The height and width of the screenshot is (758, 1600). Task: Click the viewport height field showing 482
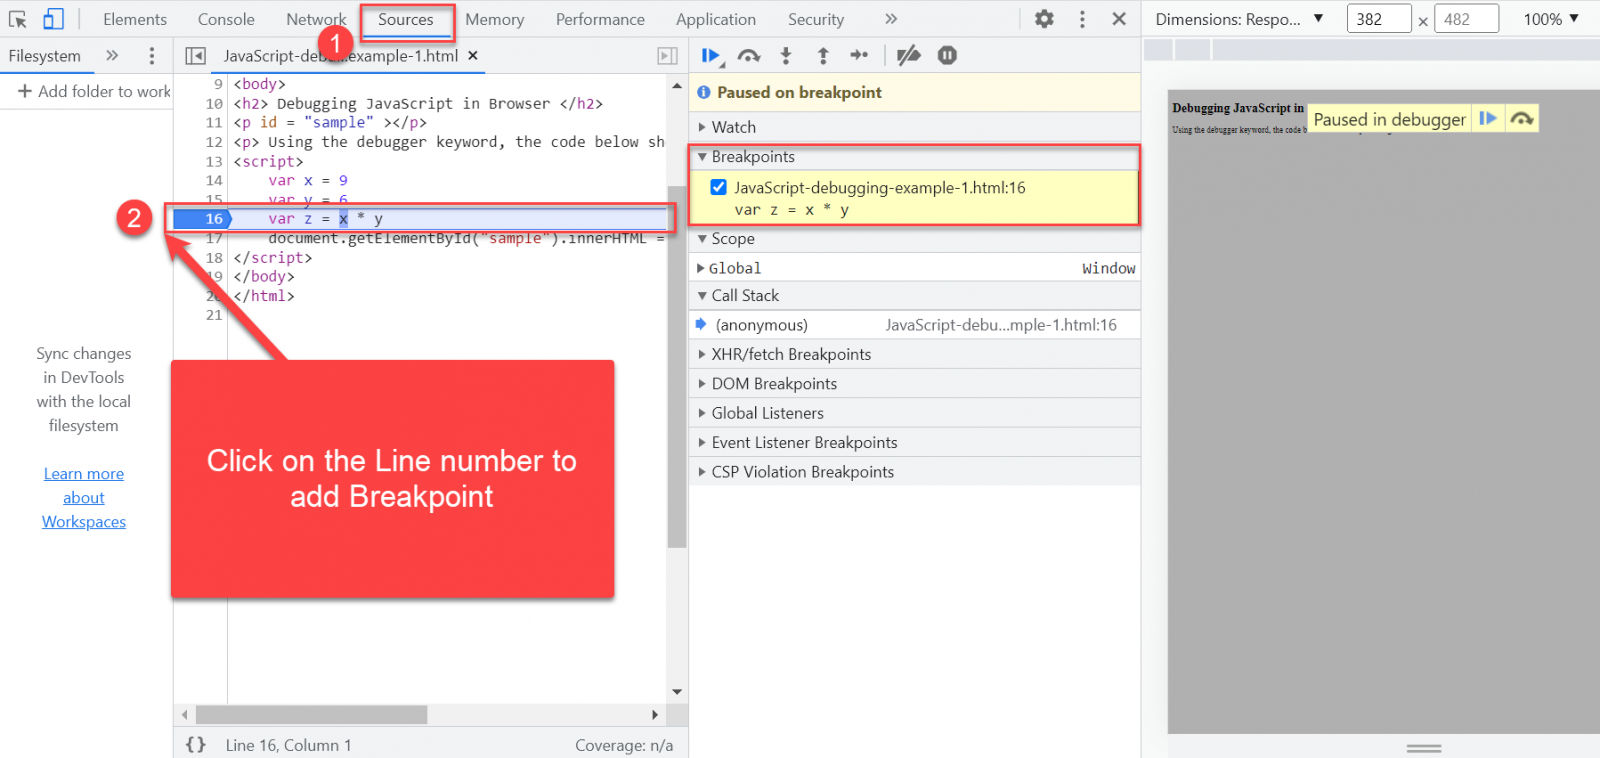pos(1466,19)
